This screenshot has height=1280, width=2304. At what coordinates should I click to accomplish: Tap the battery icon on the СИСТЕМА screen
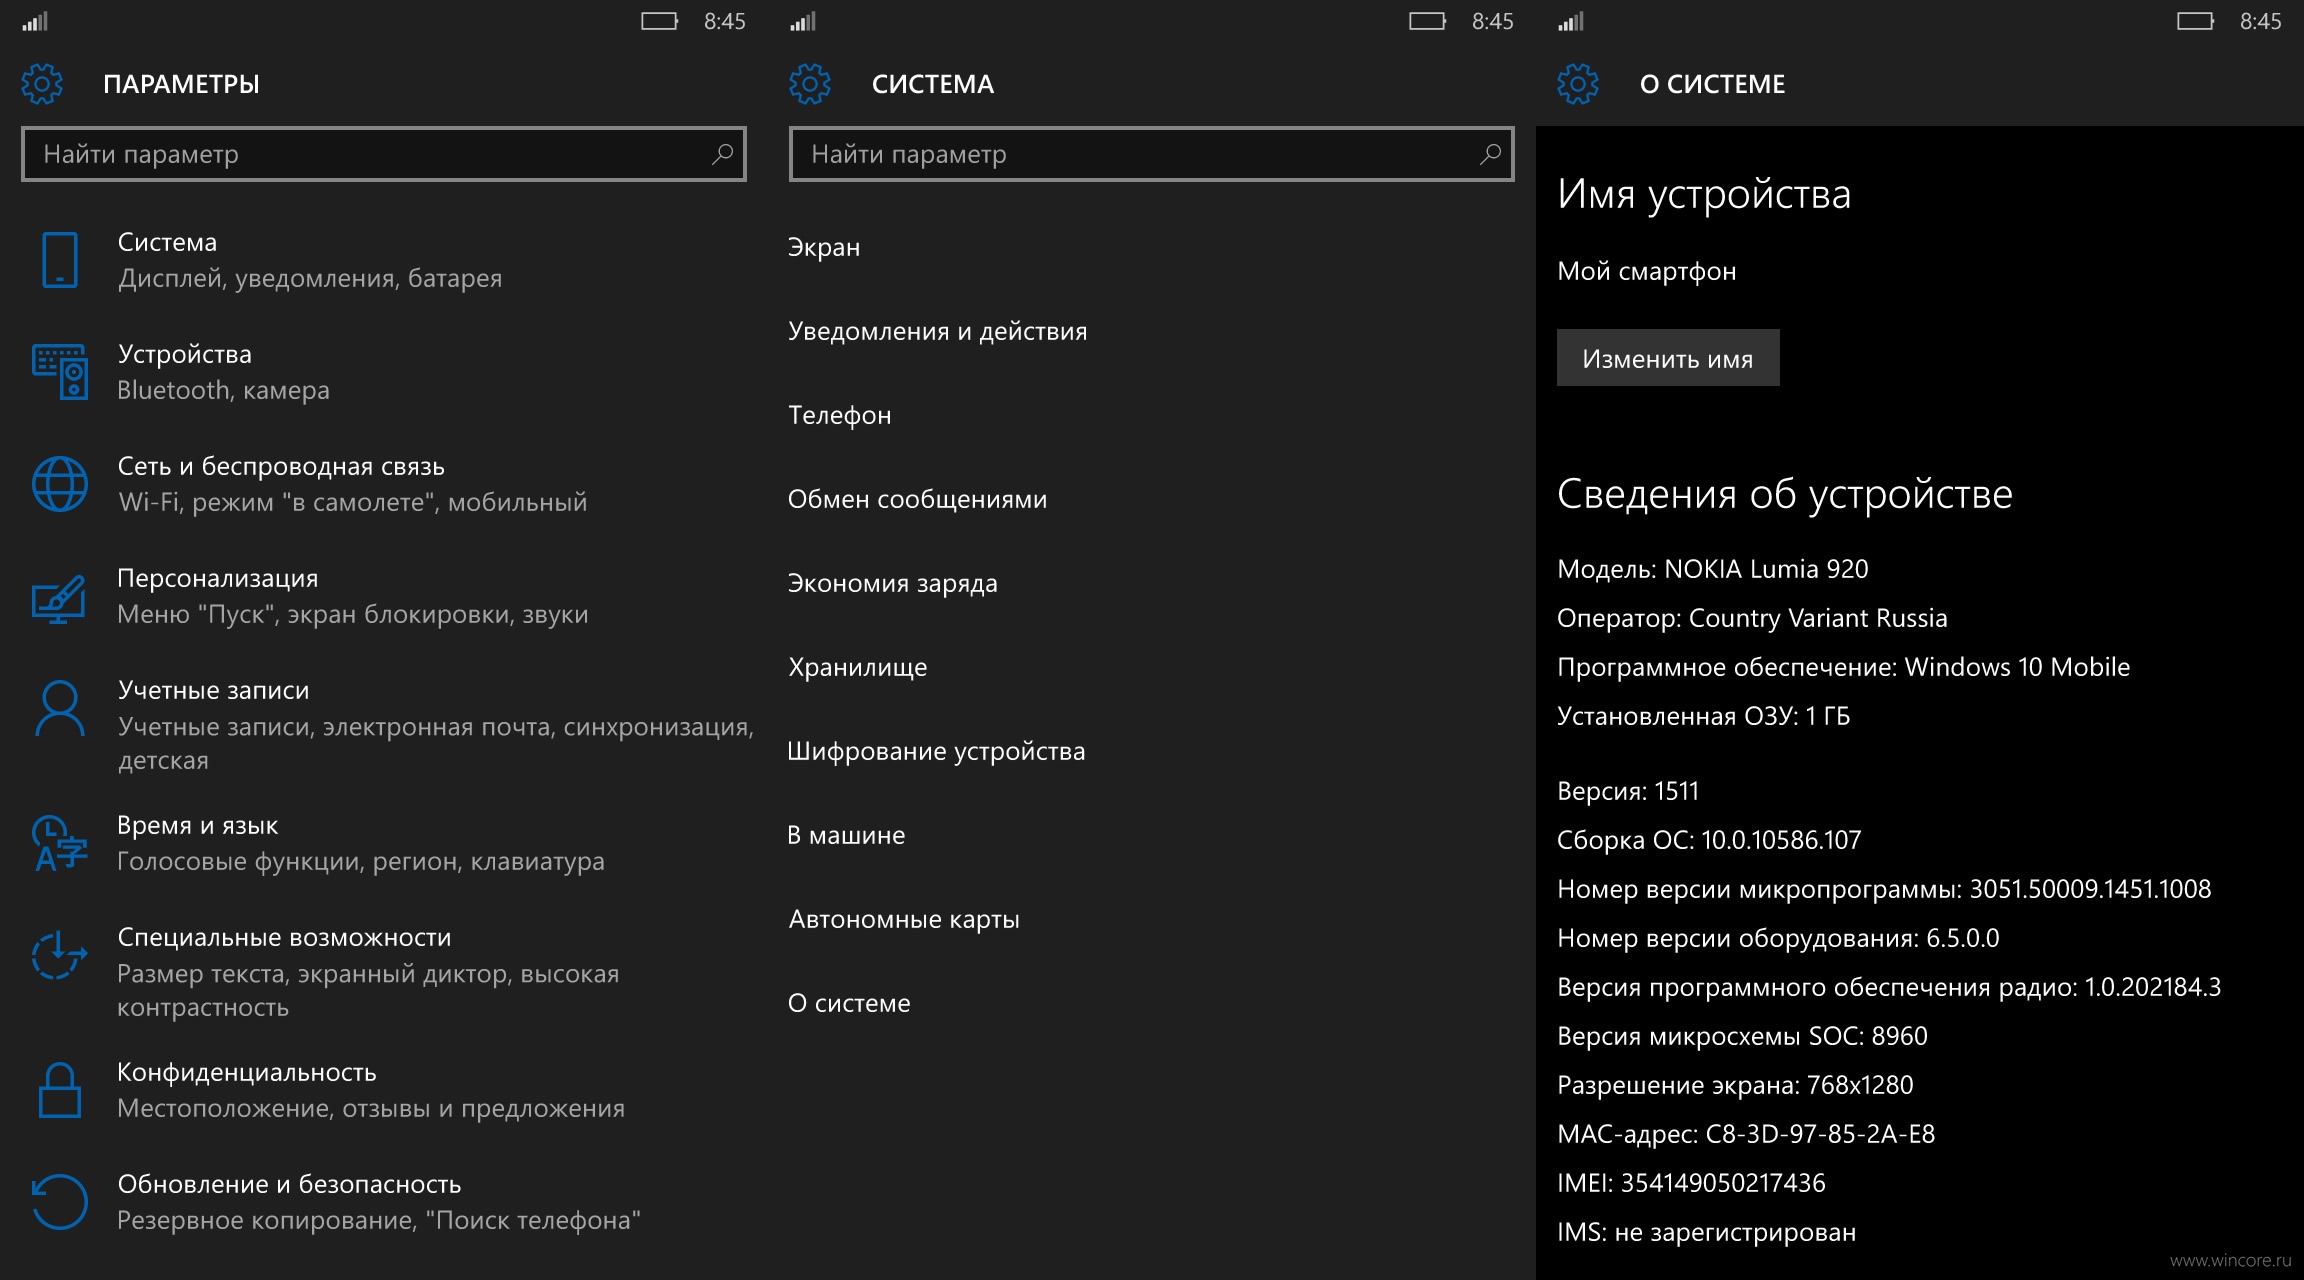point(1427,21)
